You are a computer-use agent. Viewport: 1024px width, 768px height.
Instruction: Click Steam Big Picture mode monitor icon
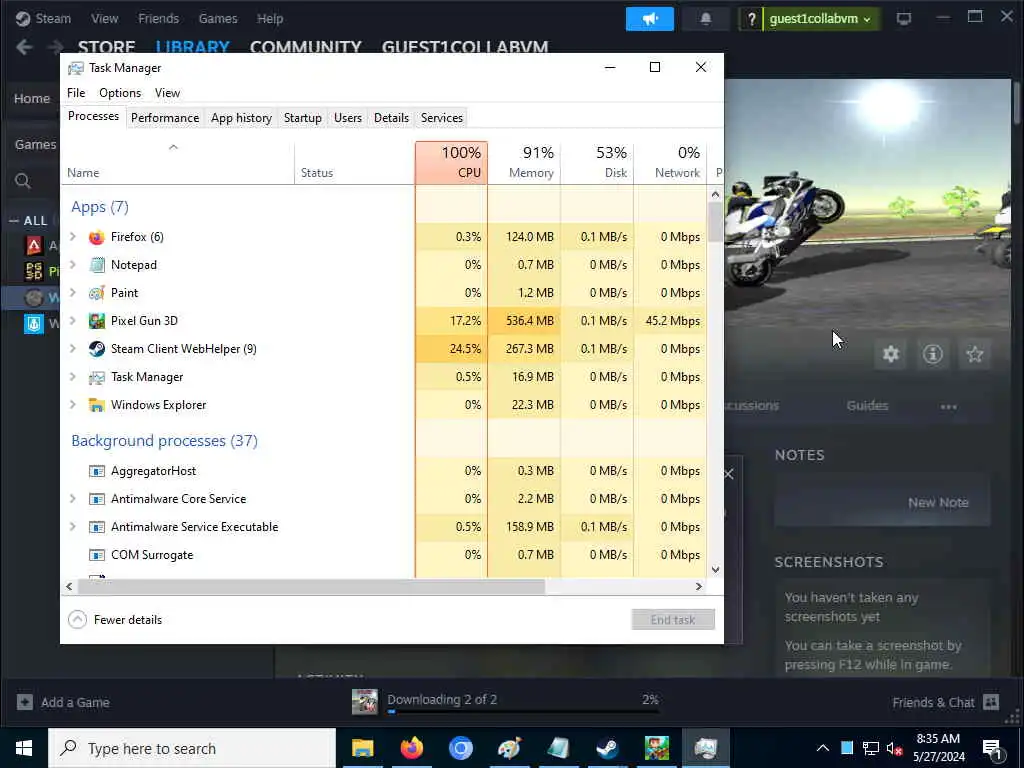(904, 19)
